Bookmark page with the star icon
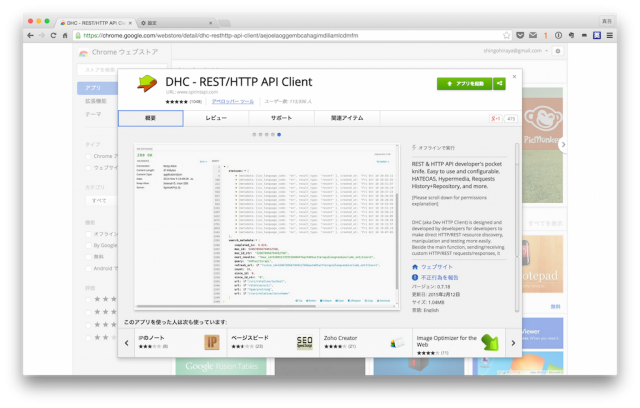640x408 pixels. [507, 35]
